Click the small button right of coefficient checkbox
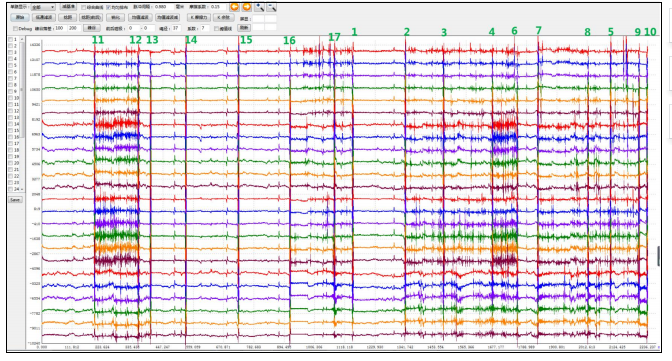 (x=244, y=28)
